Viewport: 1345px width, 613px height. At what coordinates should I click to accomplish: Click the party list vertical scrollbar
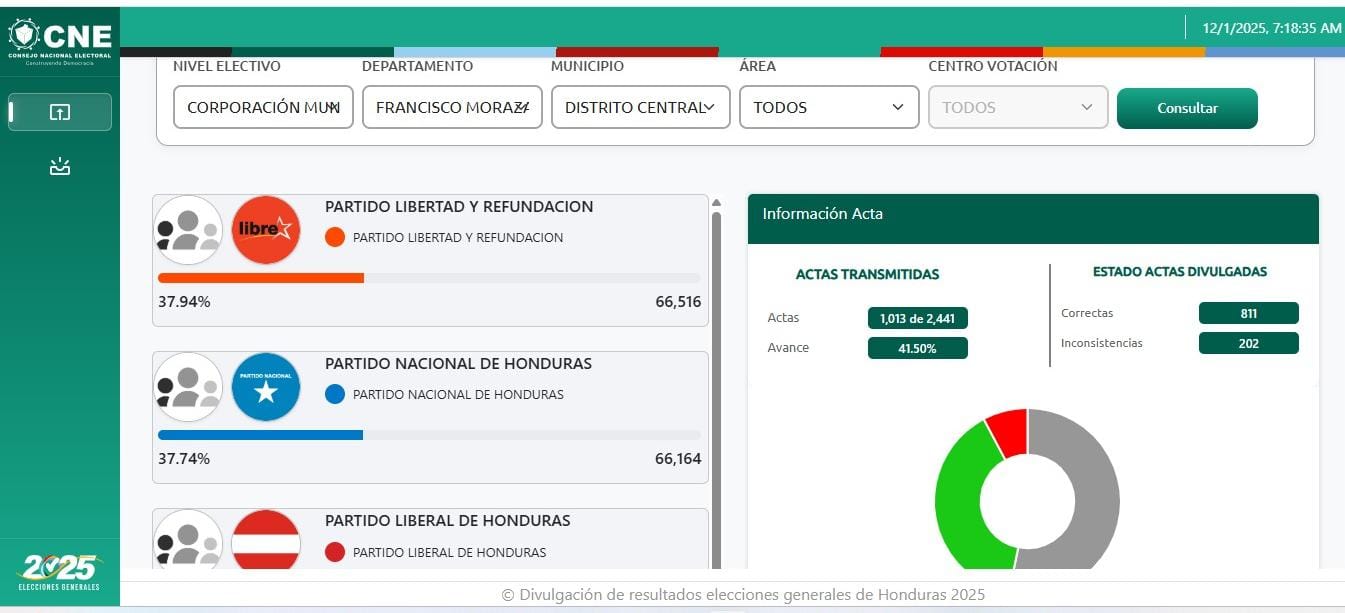click(716, 380)
